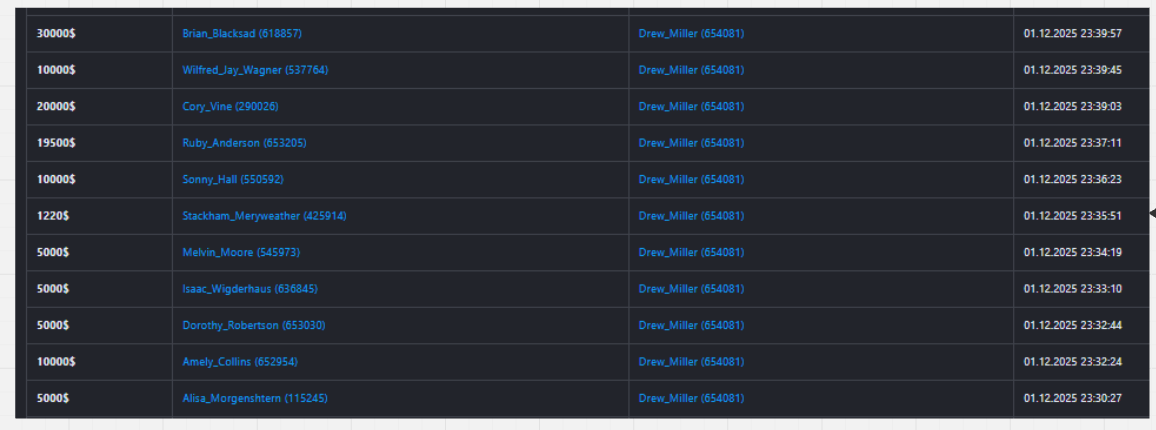Click the small black arrow at table's right edge
The width and height of the screenshot is (1156, 430).
point(1152,213)
